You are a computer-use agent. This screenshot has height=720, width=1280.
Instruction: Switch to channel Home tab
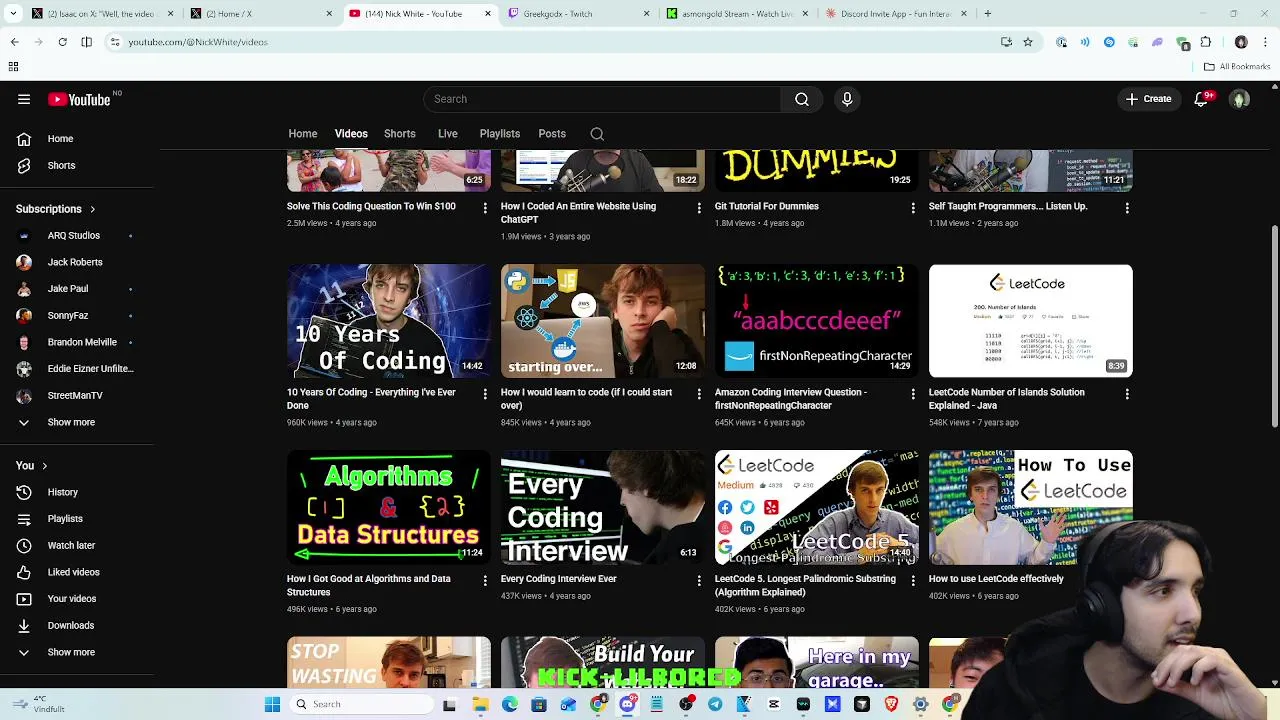(303, 134)
